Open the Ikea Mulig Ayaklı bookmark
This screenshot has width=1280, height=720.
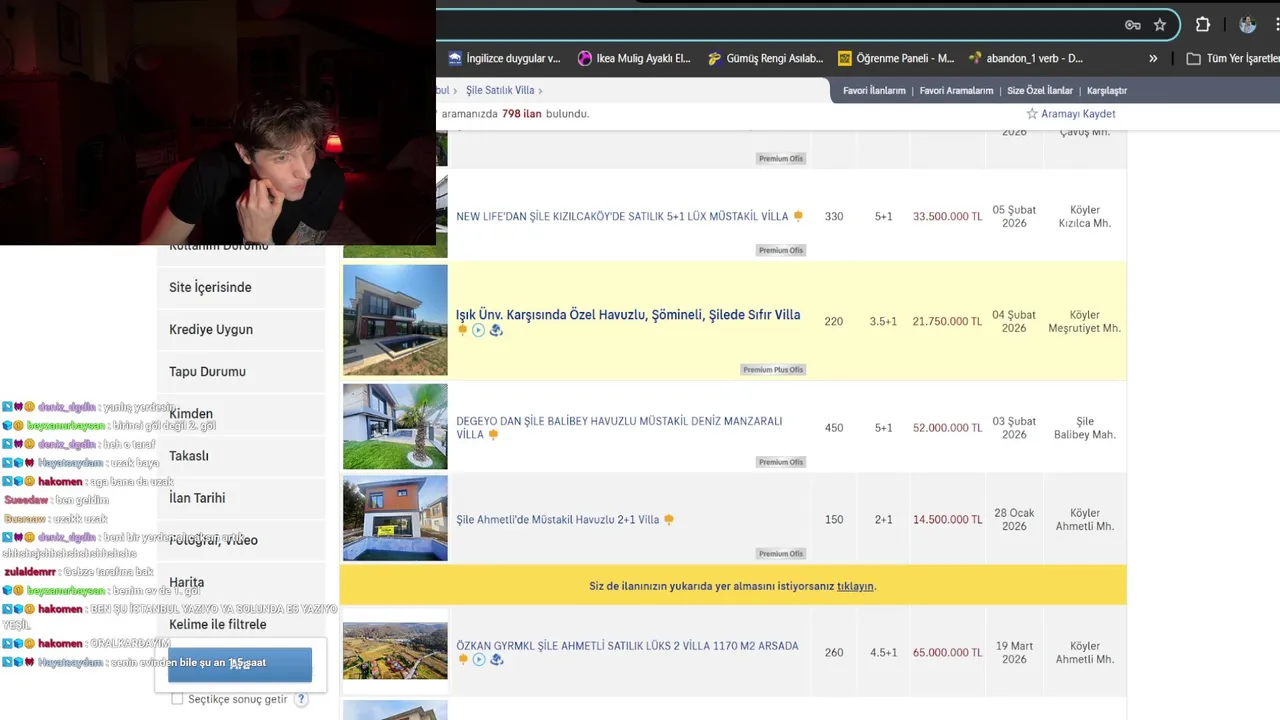634,58
